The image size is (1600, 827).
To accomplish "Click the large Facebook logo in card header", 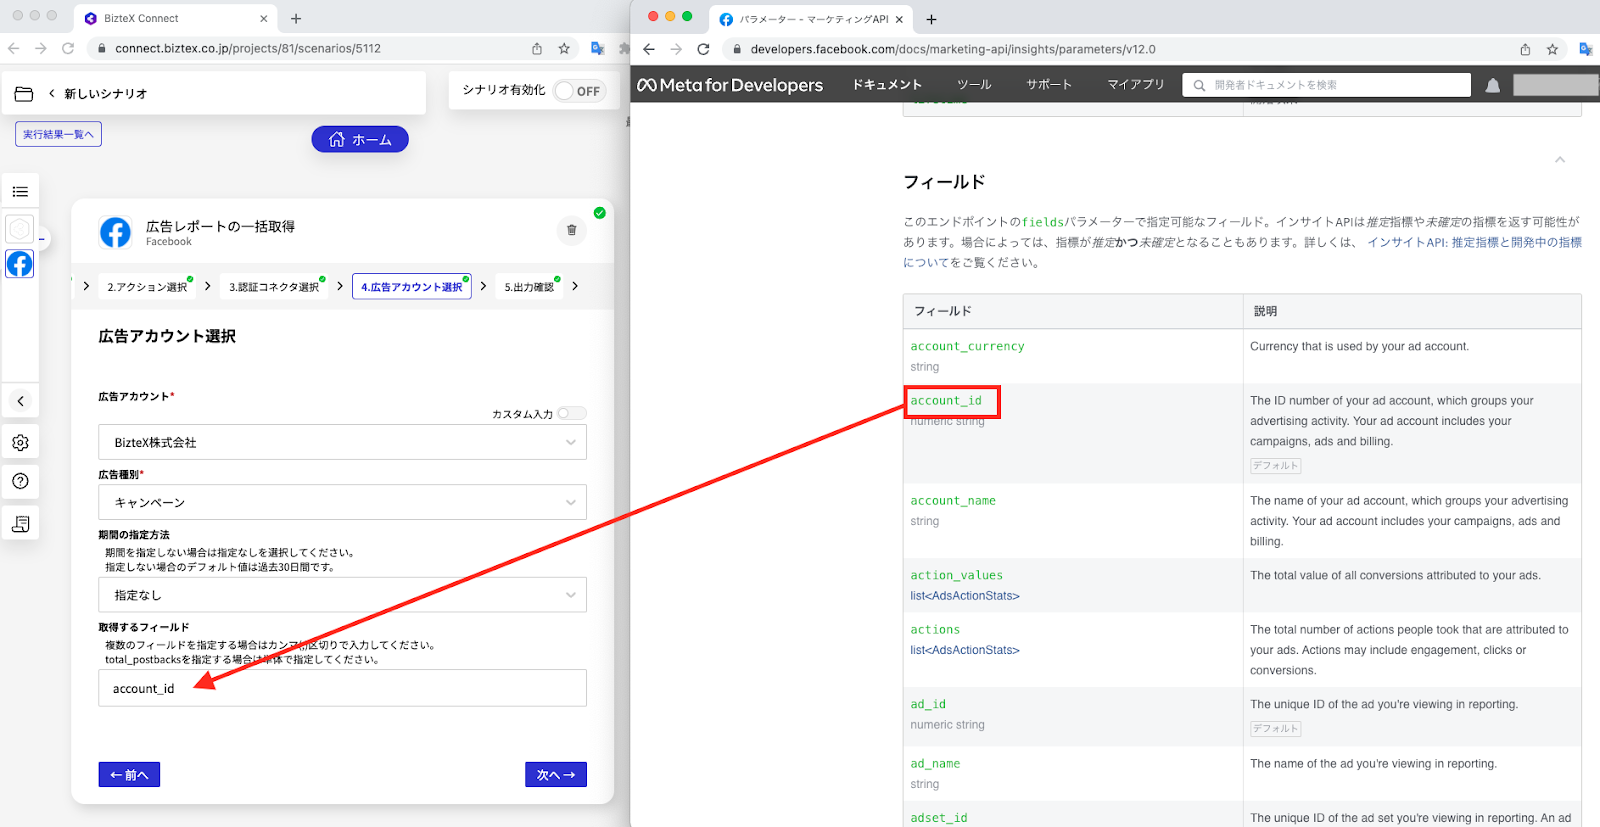I will tap(115, 233).
